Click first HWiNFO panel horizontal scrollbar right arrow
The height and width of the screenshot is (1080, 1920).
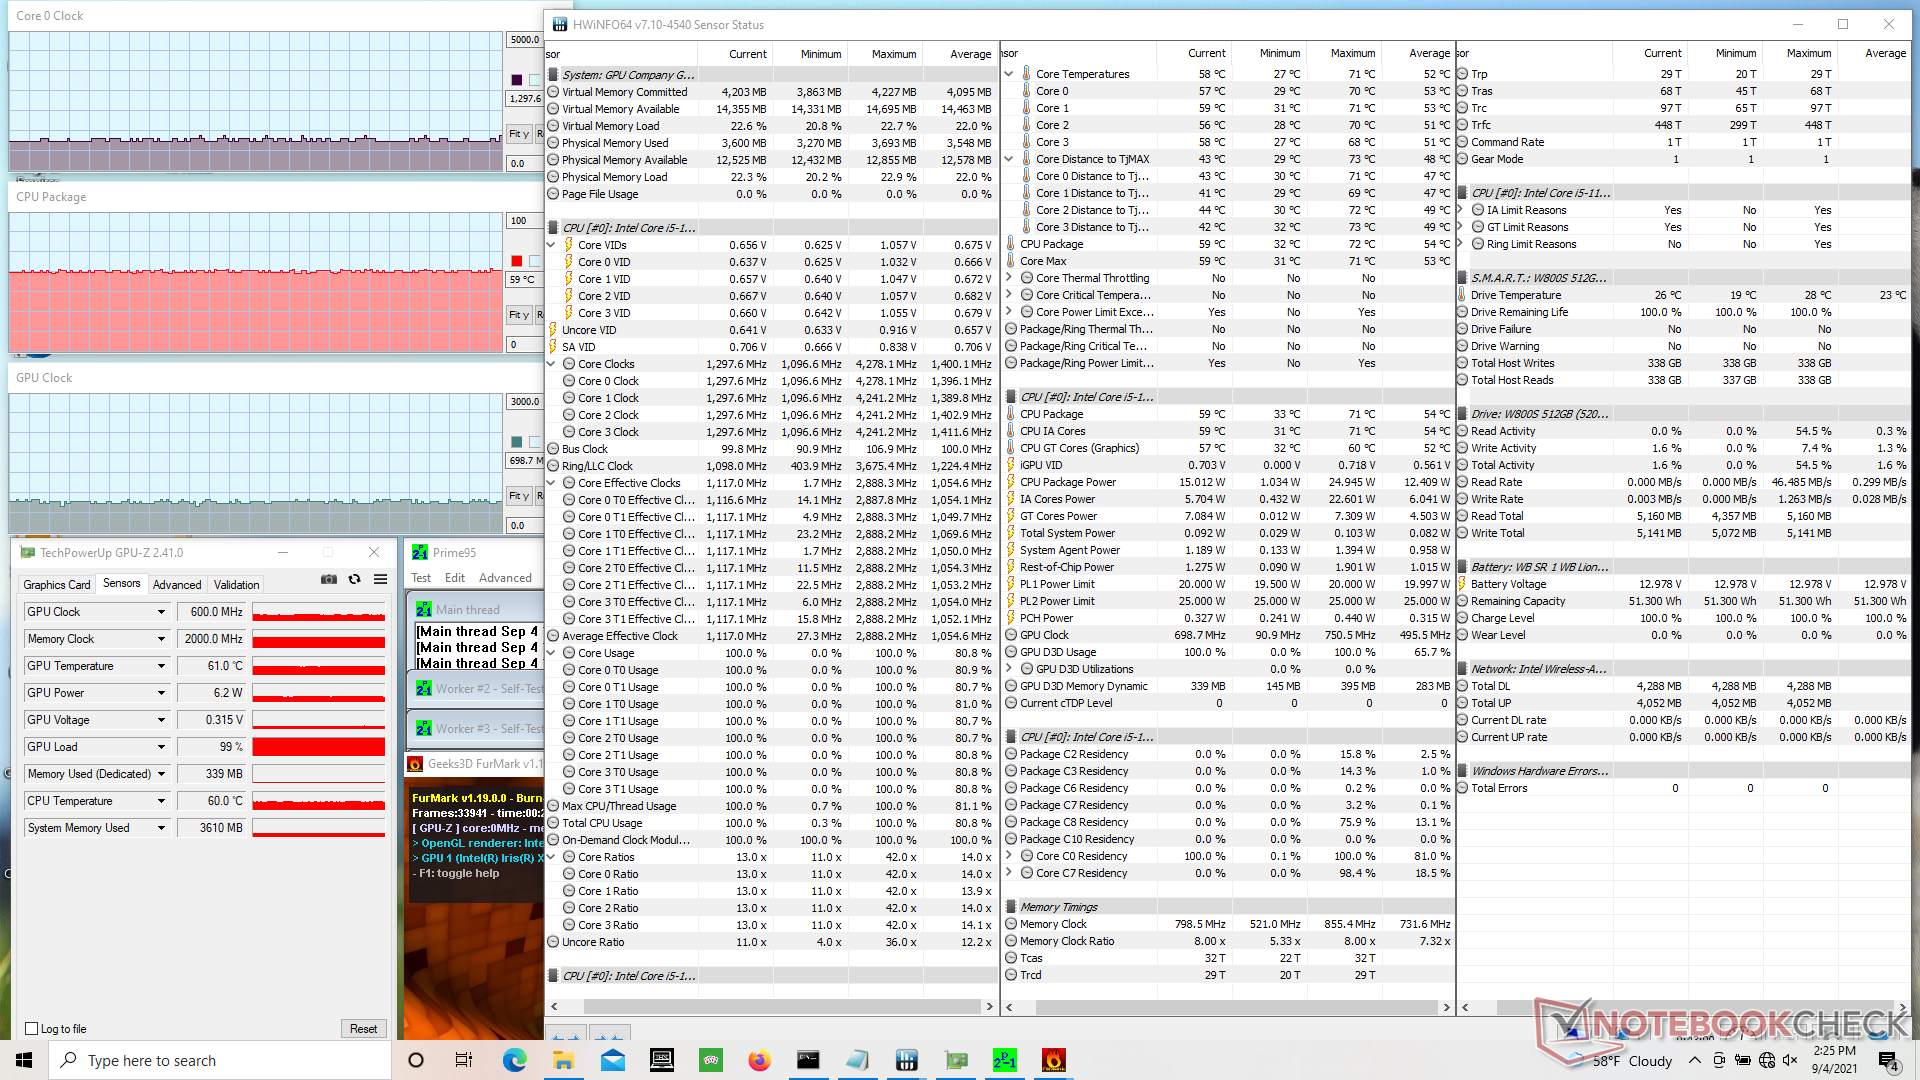pos(990,1007)
